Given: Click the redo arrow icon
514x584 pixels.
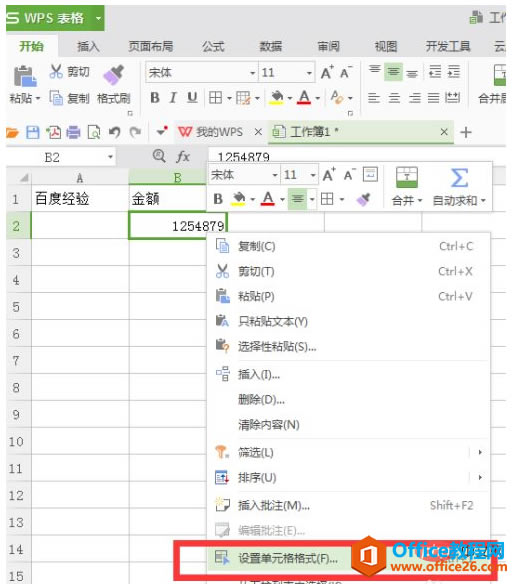Looking at the screenshot, I should 136,131.
